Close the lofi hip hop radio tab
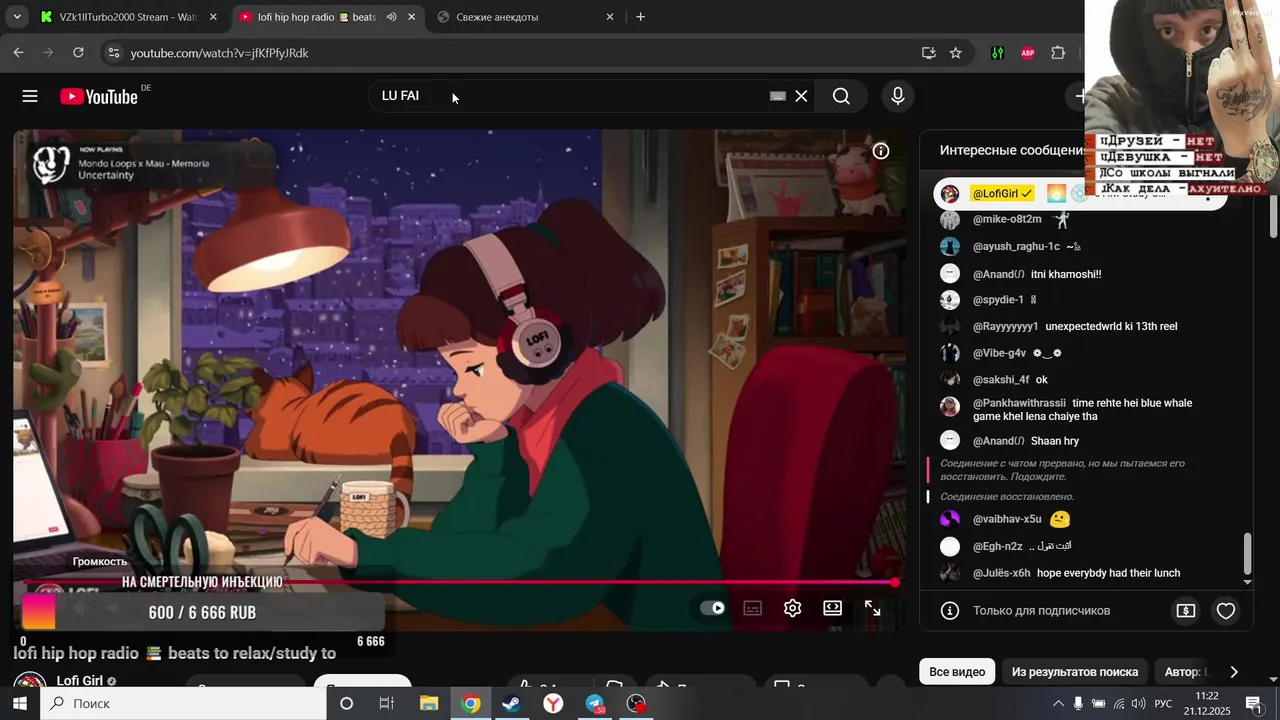The height and width of the screenshot is (720, 1280). tap(411, 17)
